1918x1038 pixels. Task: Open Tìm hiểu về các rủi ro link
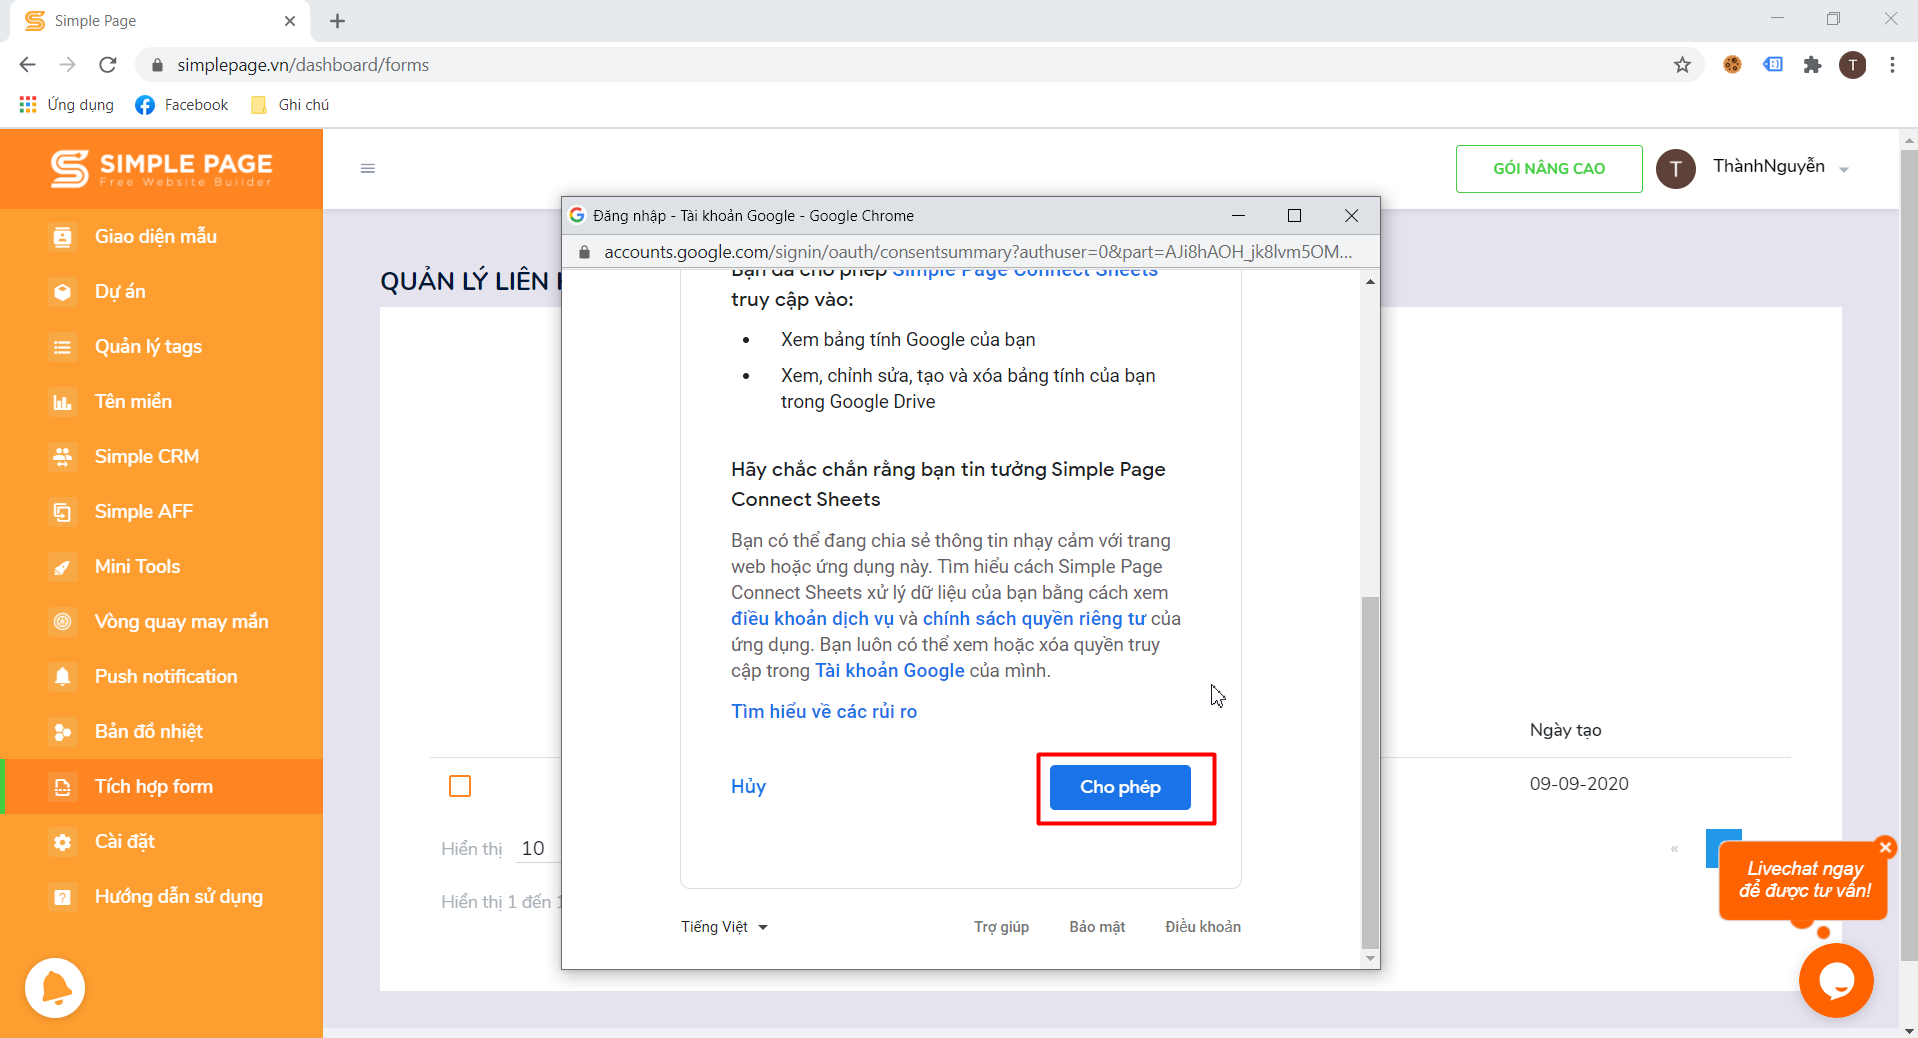(x=824, y=711)
